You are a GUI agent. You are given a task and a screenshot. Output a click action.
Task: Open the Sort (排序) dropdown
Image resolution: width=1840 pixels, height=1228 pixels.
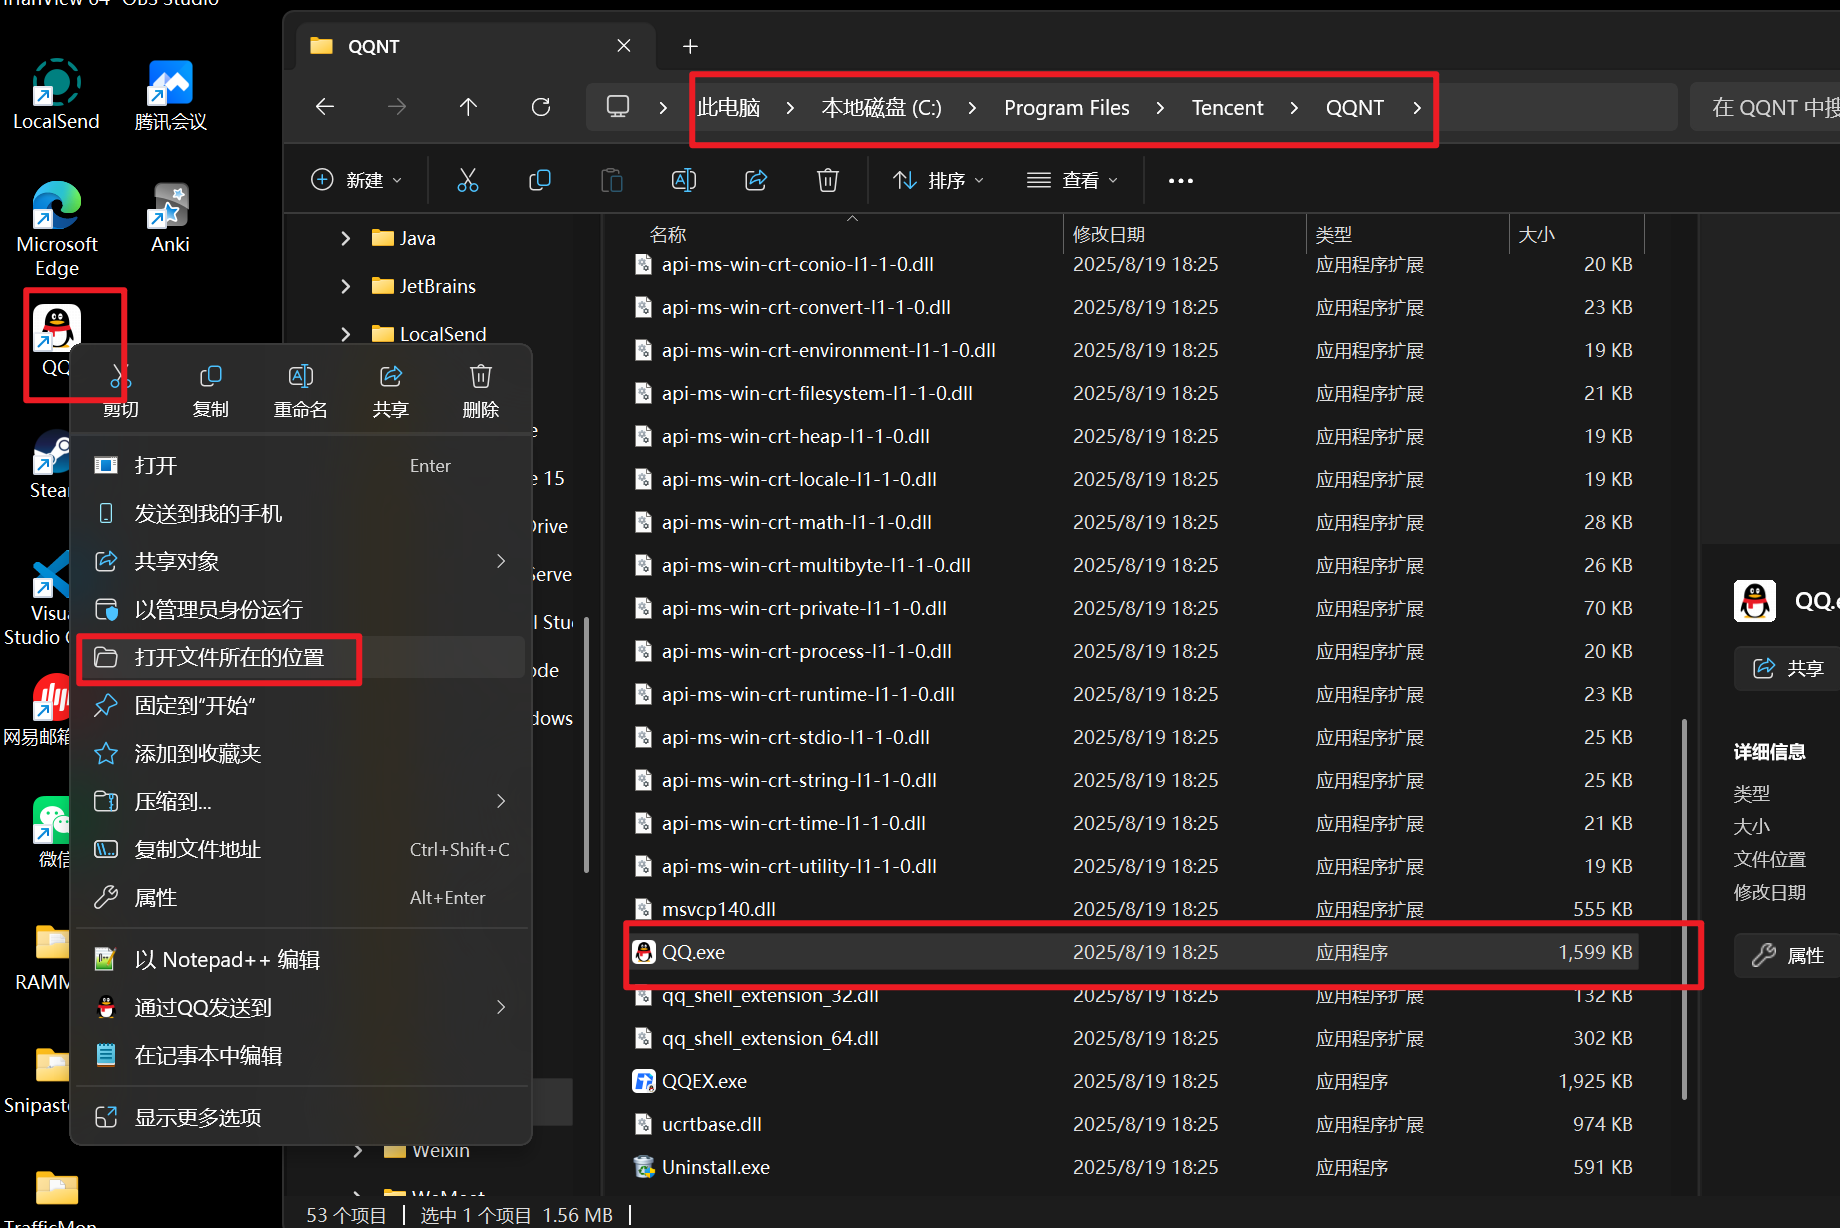[939, 180]
